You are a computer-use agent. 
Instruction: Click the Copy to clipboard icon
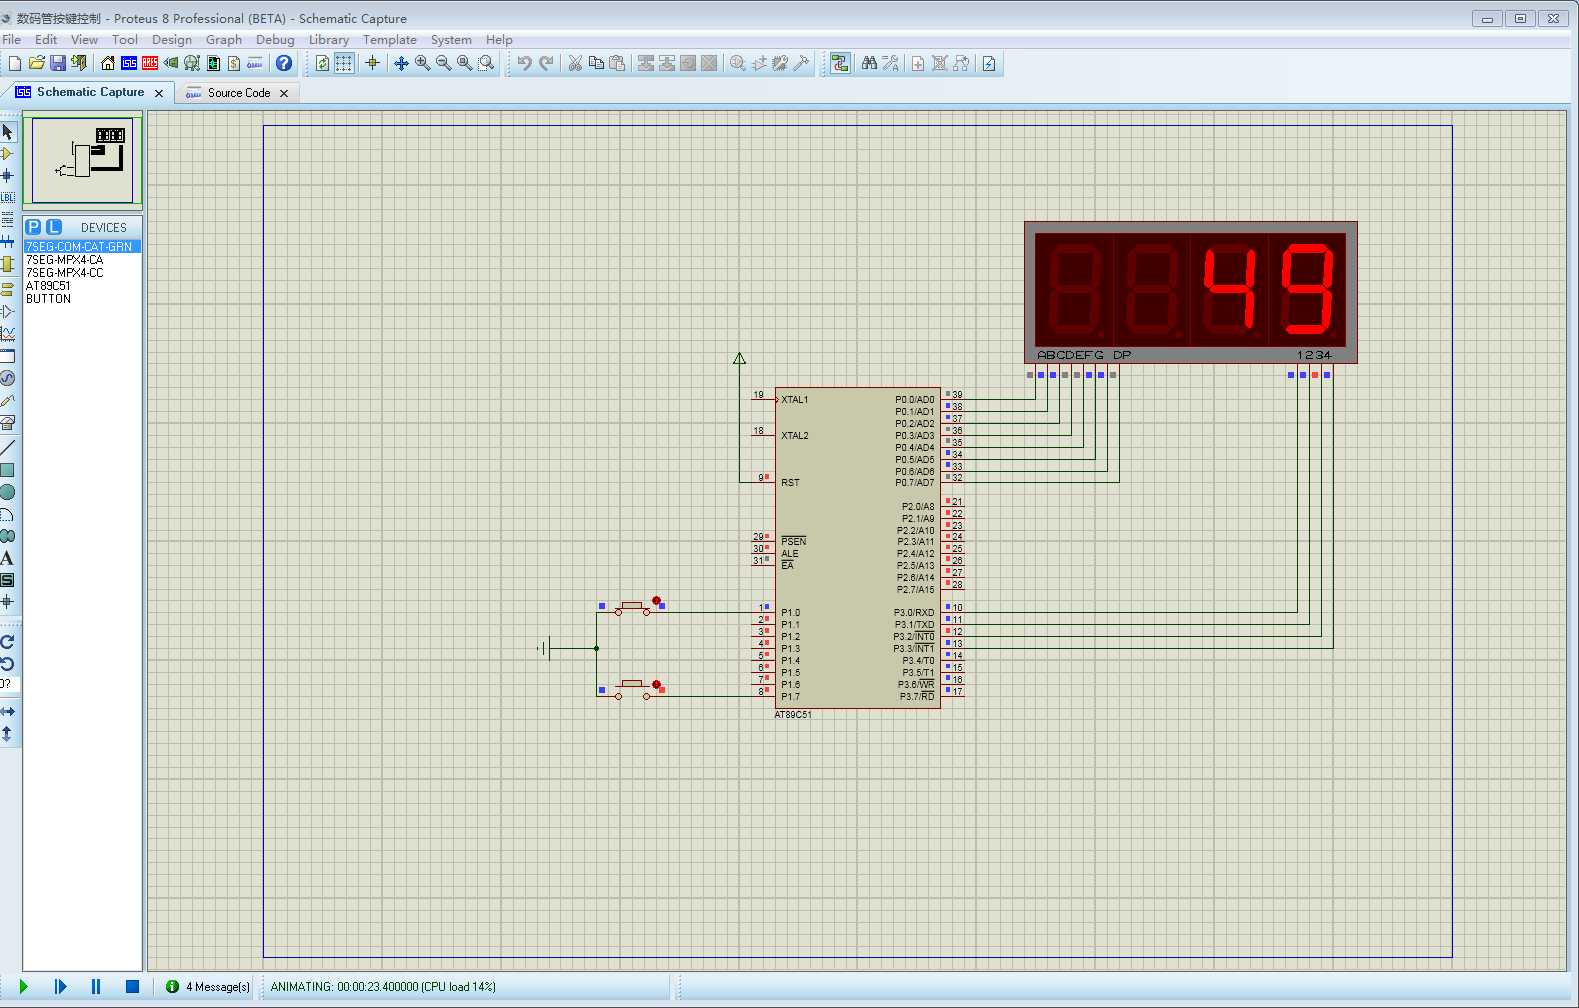[596, 63]
